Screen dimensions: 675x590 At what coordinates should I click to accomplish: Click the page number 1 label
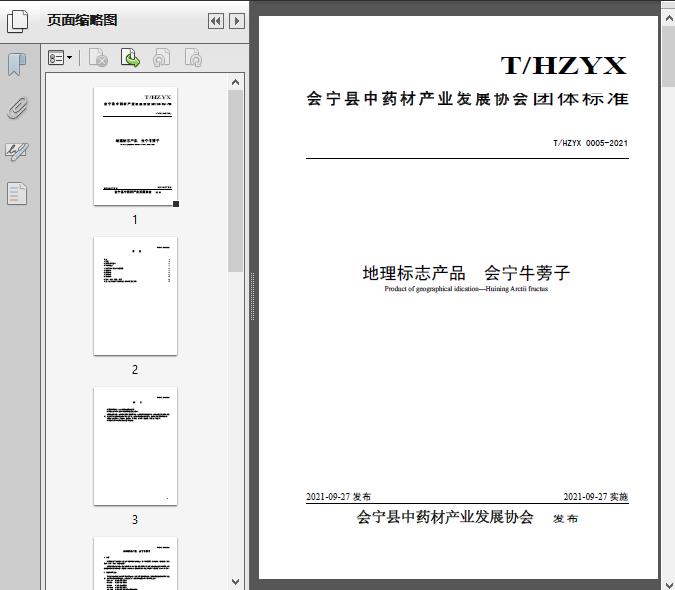[x=135, y=219]
